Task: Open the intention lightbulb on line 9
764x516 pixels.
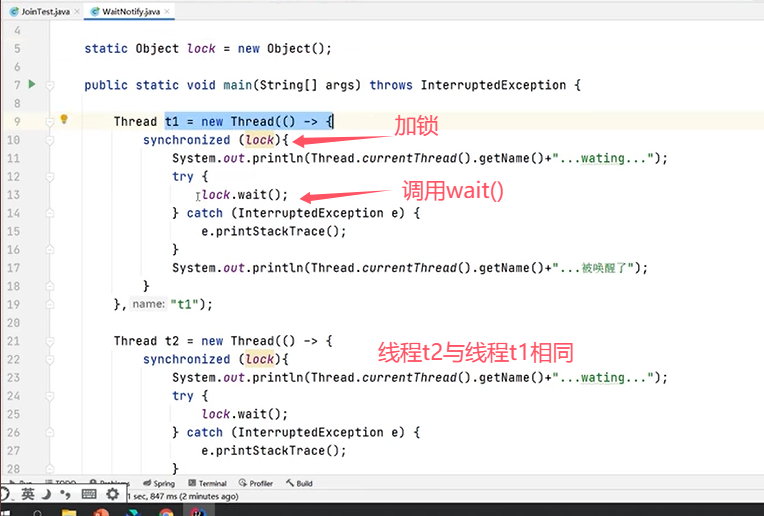Action: [64, 119]
